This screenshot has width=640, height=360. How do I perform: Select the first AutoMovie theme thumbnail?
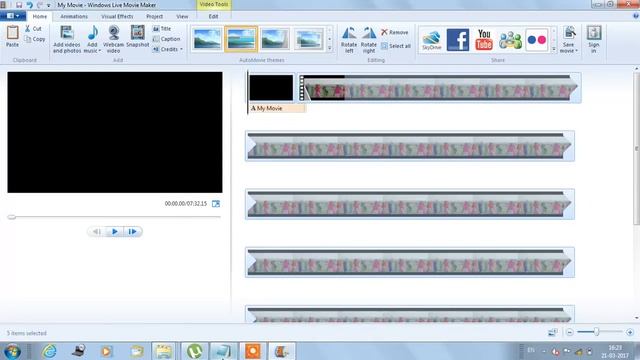[x=207, y=39]
